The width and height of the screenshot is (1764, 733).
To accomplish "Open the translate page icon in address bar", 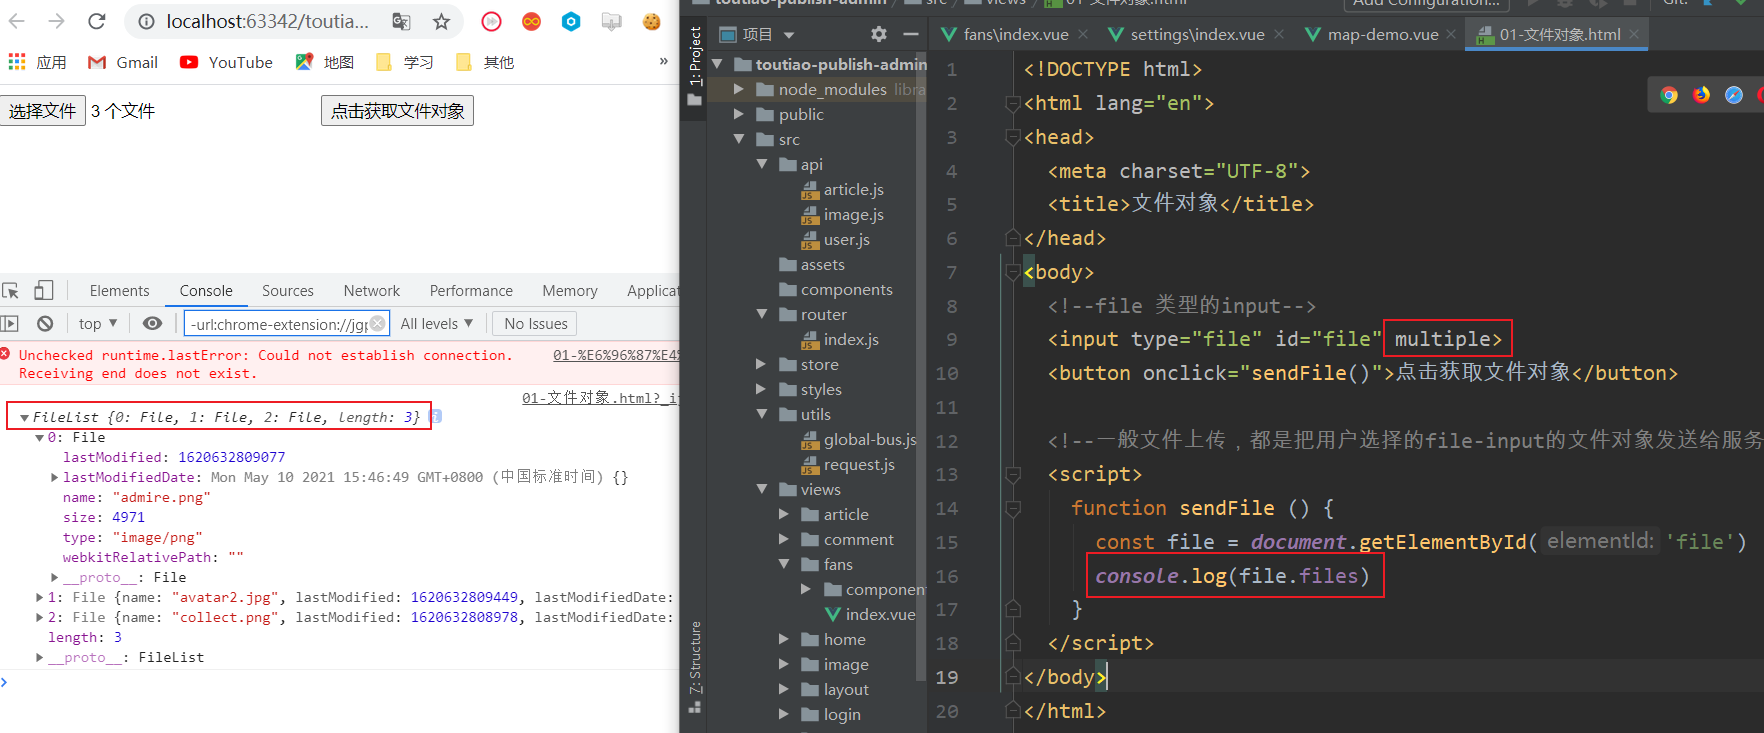I will [x=401, y=21].
